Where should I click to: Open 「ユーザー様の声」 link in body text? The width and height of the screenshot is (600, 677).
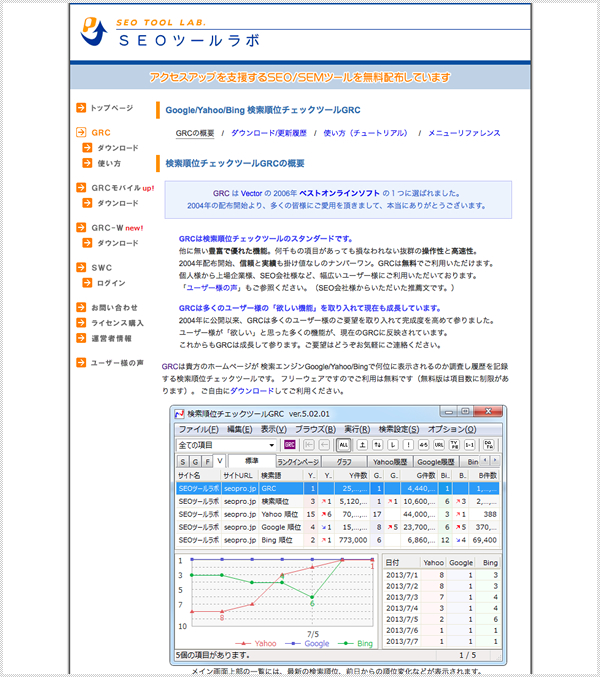click(x=211, y=288)
